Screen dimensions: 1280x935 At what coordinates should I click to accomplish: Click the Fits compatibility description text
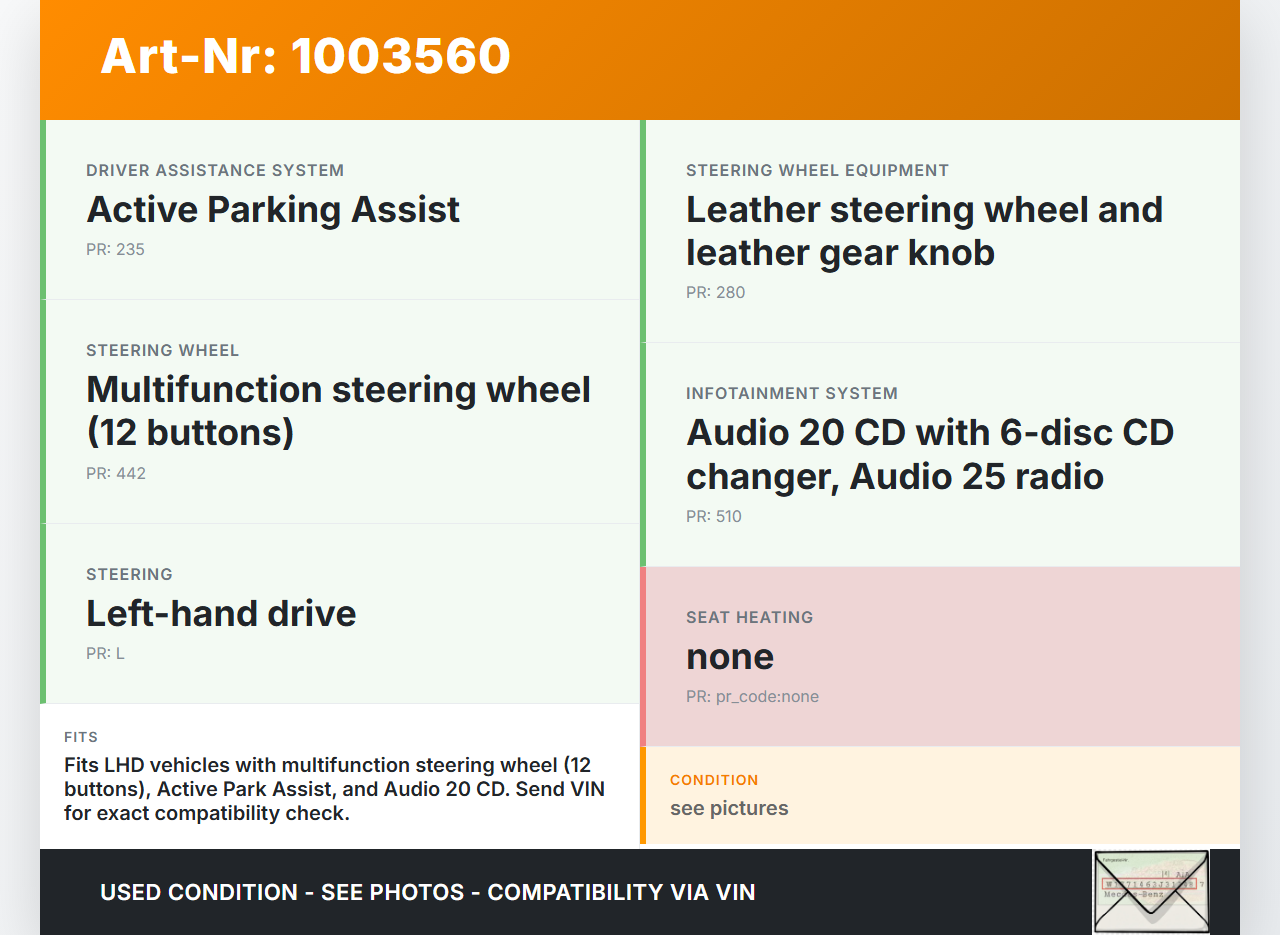pyautogui.click(x=335, y=789)
